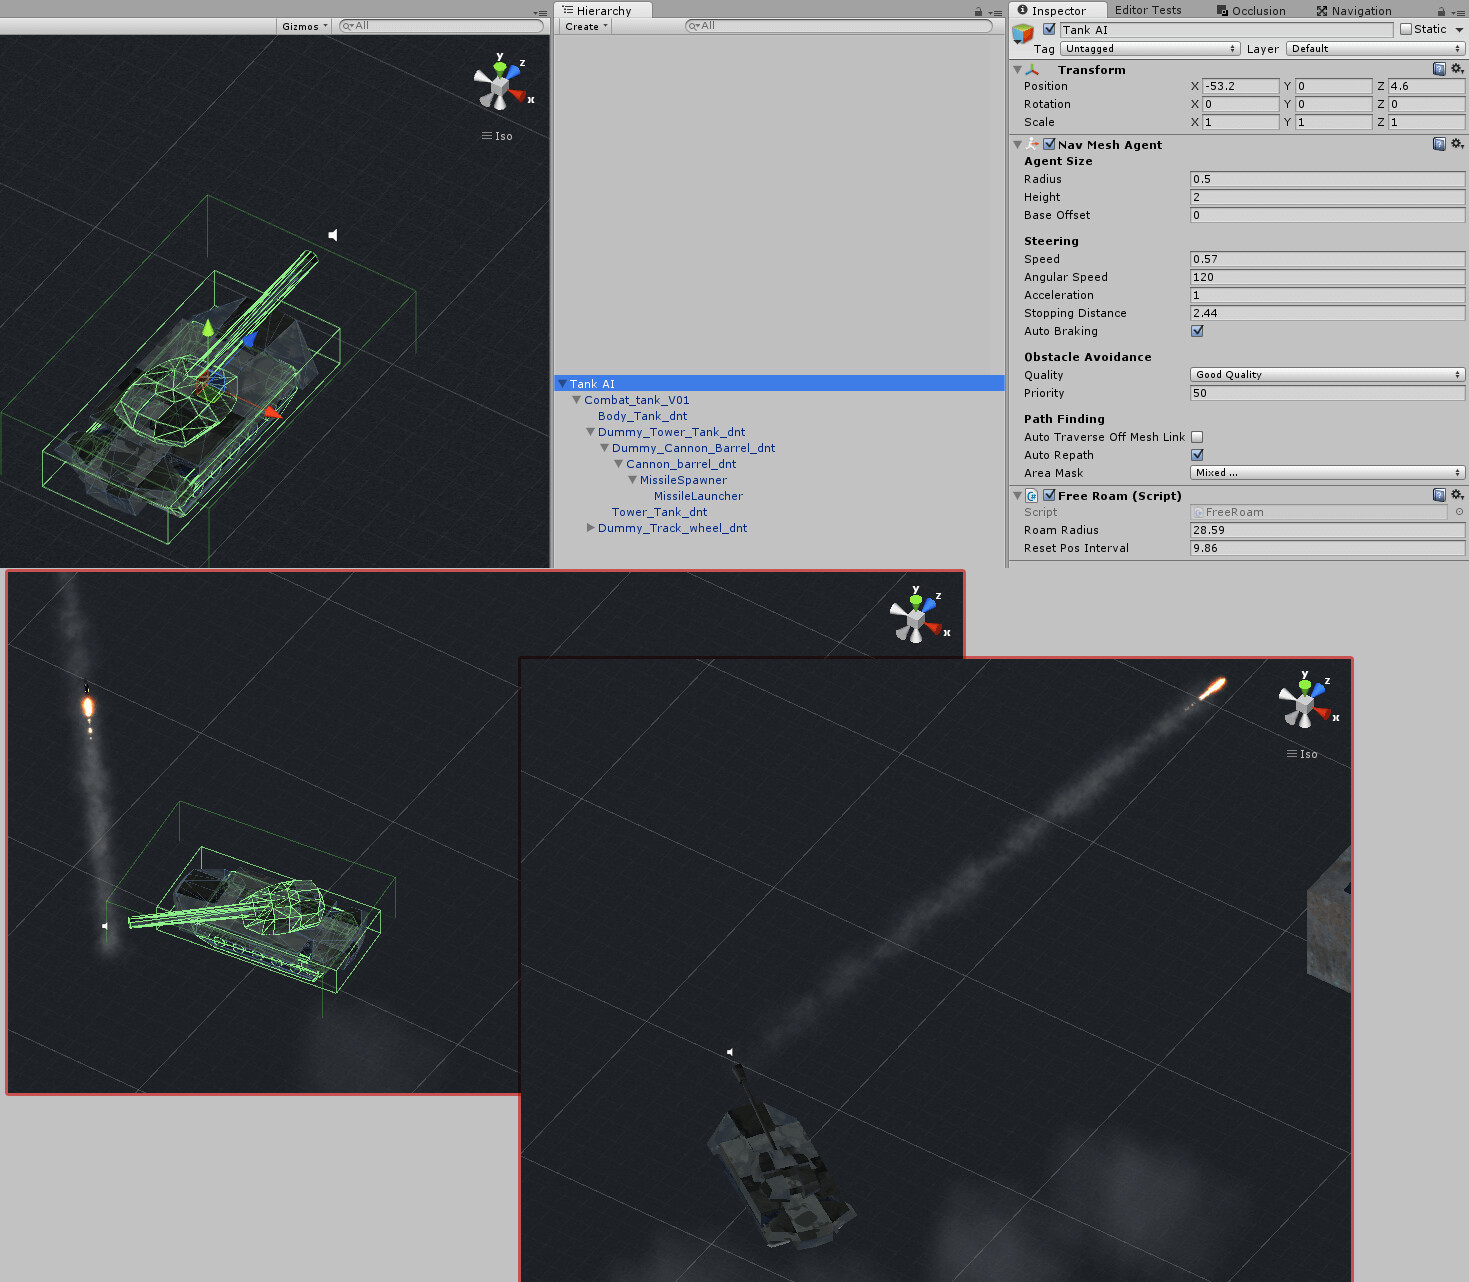
Task: Disable the Auto Braking checkbox
Action: pyautogui.click(x=1196, y=331)
